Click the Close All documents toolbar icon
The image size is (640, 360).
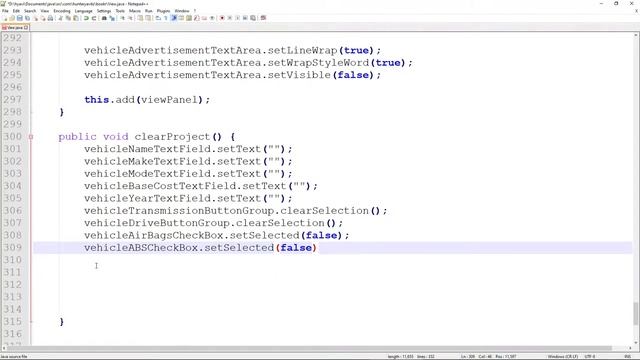click(43, 18)
